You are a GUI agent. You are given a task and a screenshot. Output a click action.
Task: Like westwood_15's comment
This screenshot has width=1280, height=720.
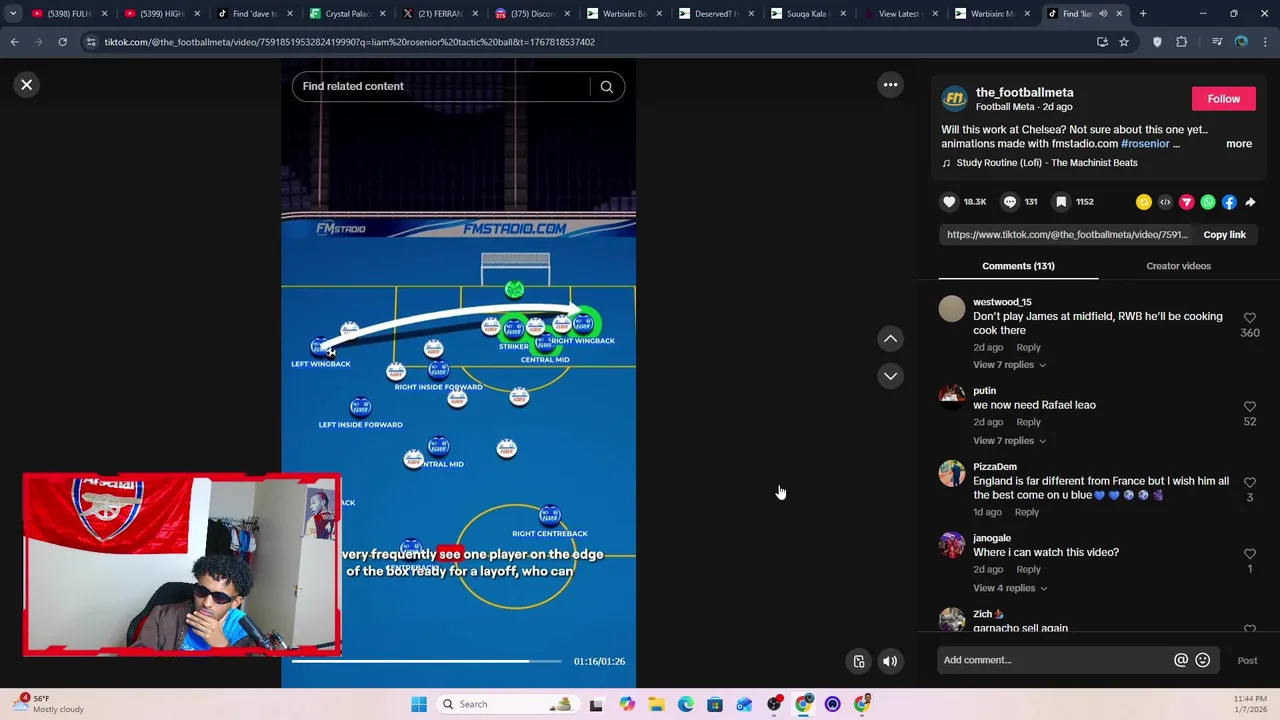[x=1249, y=318]
